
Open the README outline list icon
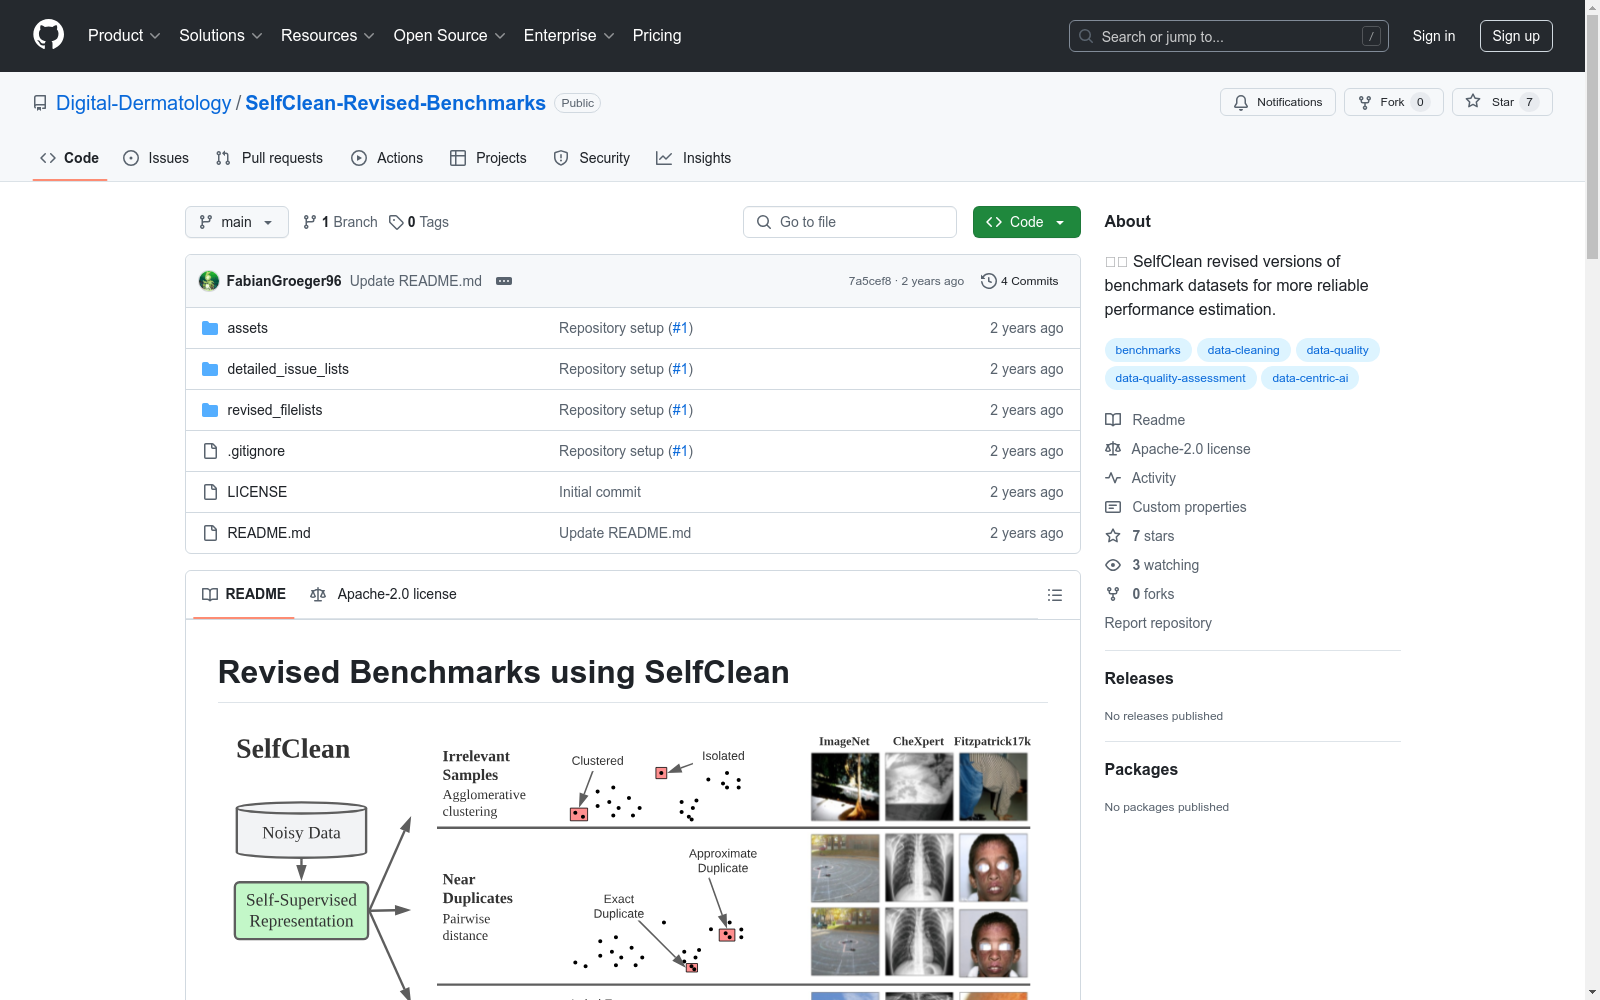coord(1054,595)
